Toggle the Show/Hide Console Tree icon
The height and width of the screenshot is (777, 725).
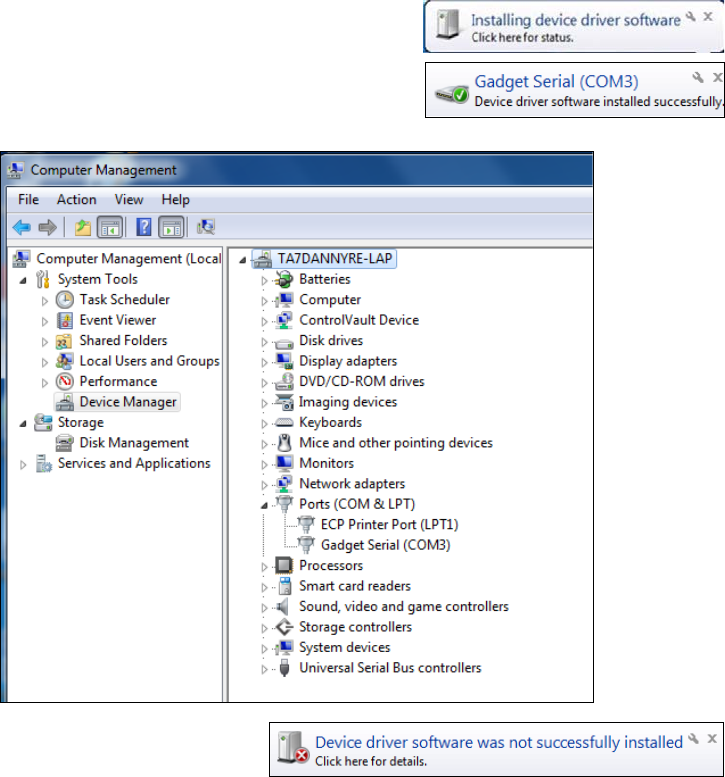[x=110, y=227]
